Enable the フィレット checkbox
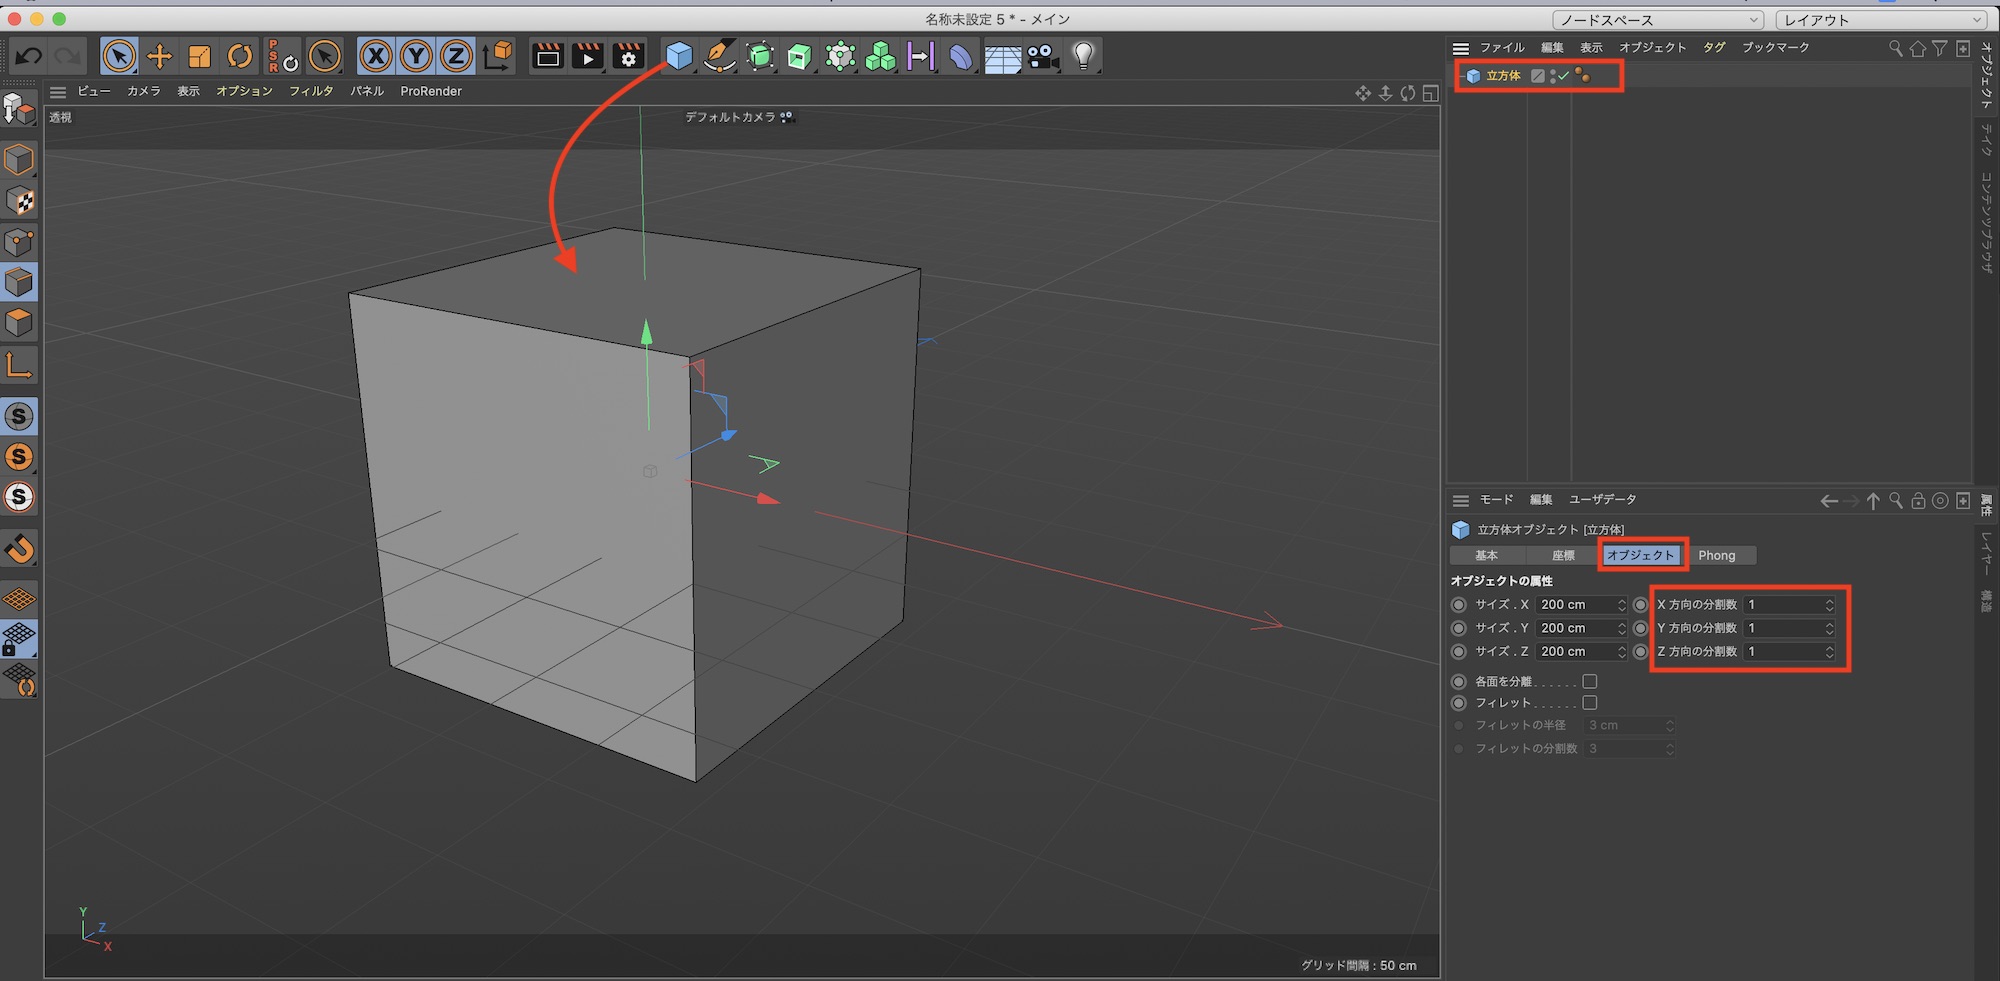Image resolution: width=2000 pixels, height=981 pixels. [1590, 703]
